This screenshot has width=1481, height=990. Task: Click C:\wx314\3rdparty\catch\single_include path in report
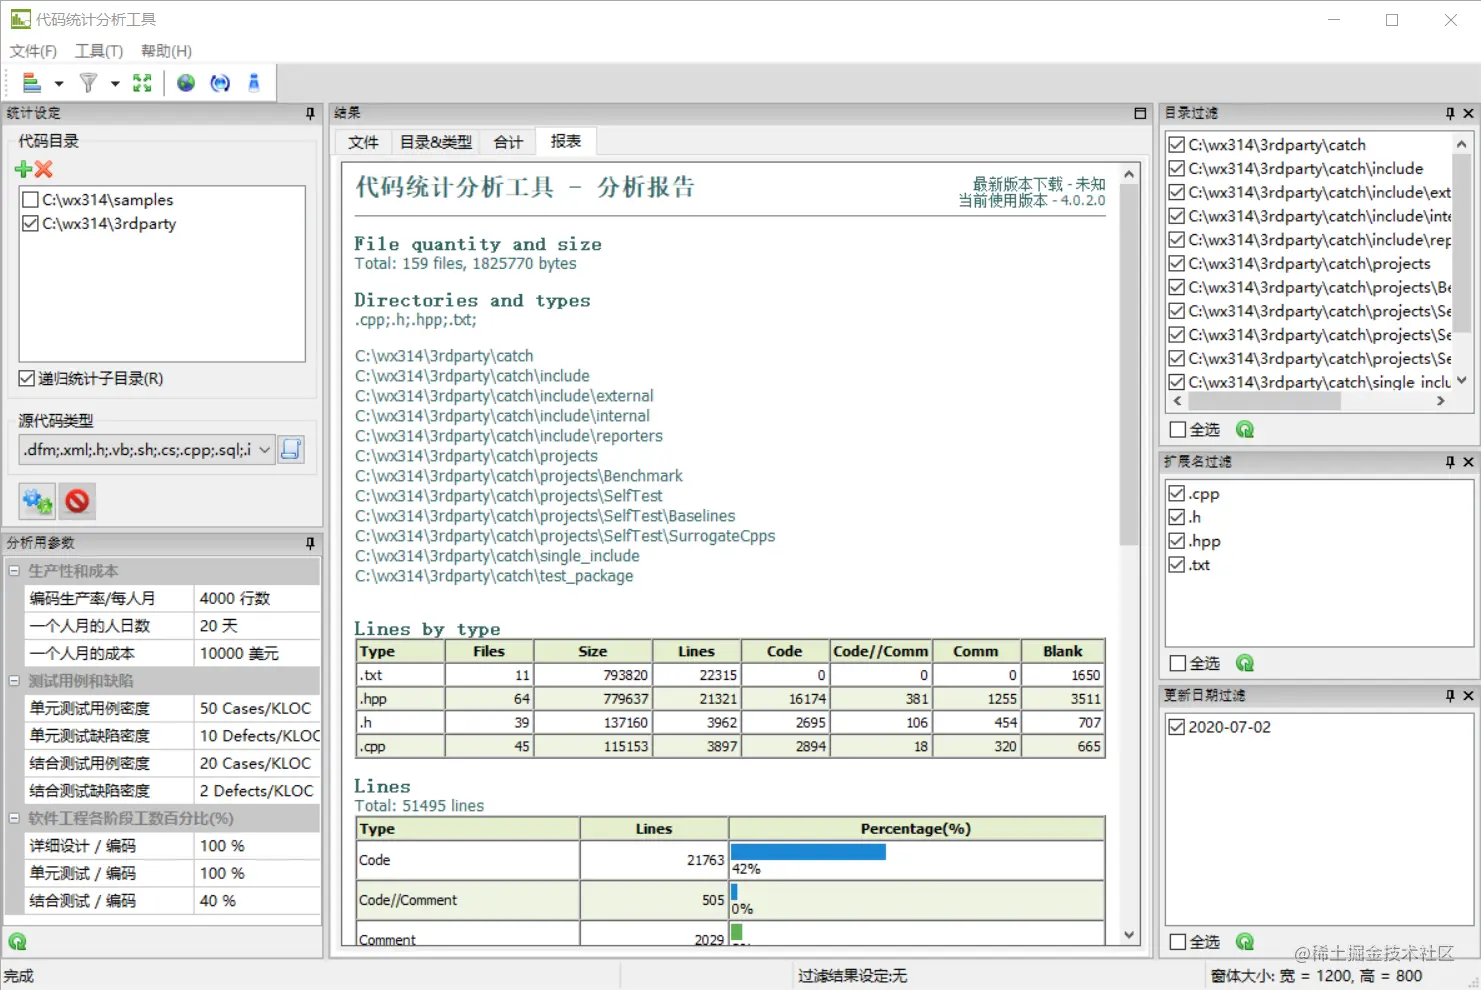click(497, 556)
